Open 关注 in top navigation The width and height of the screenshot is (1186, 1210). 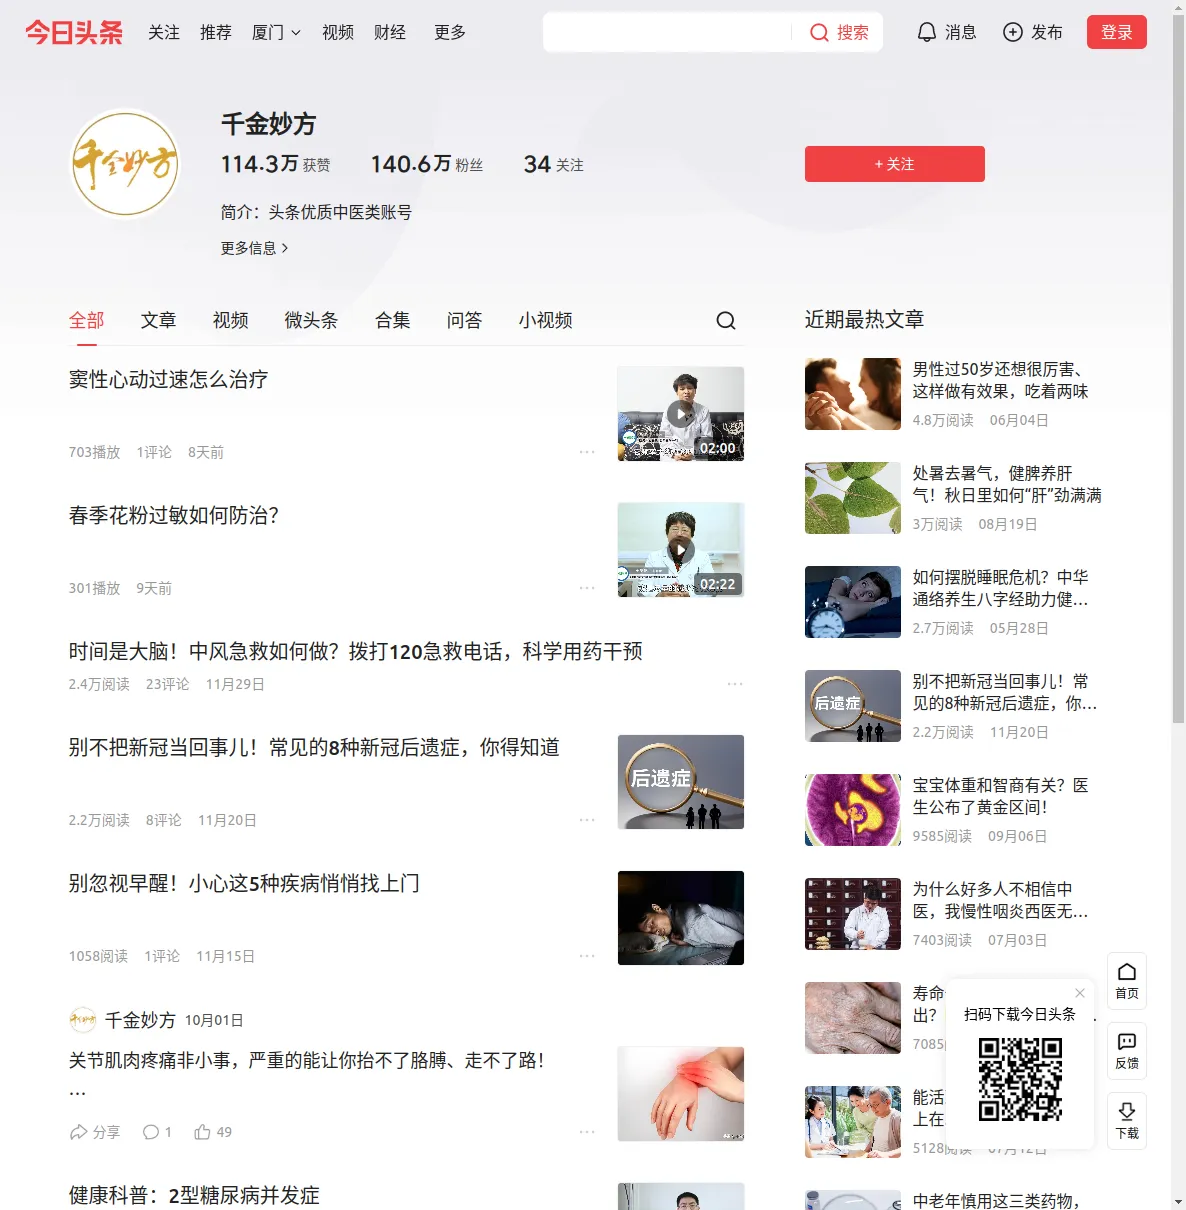click(x=164, y=32)
